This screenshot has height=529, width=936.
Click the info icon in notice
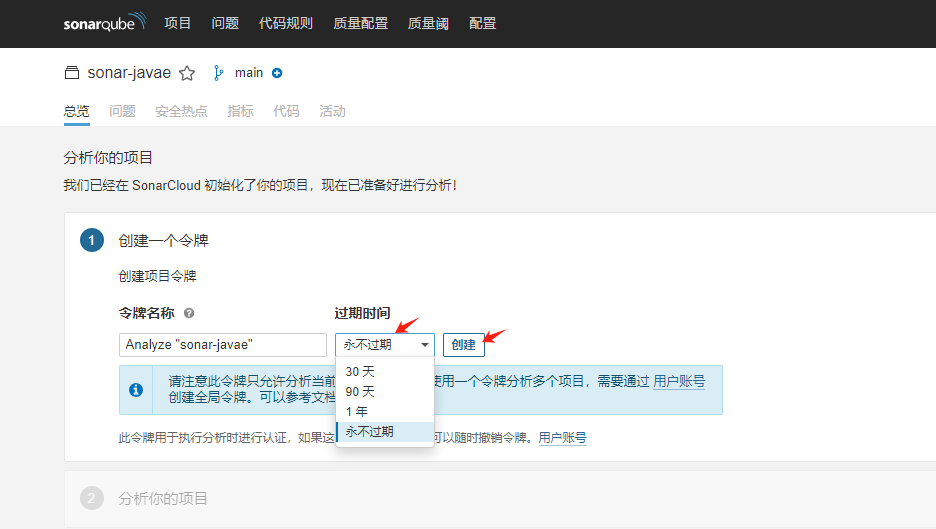pyautogui.click(x=136, y=390)
